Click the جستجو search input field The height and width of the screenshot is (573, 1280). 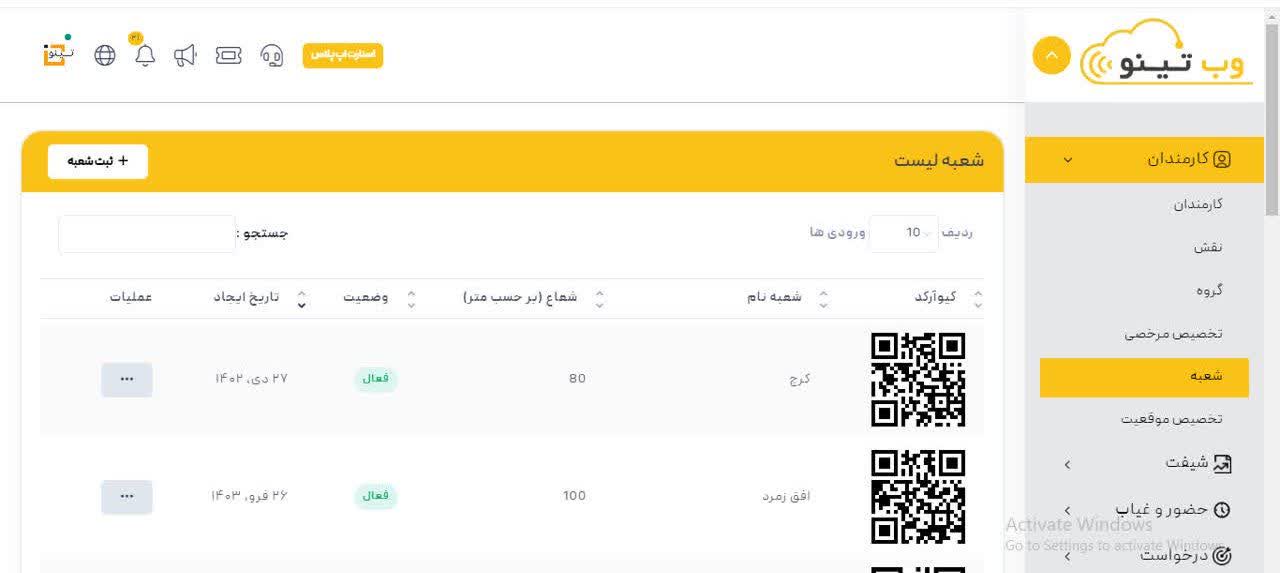click(x=147, y=234)
